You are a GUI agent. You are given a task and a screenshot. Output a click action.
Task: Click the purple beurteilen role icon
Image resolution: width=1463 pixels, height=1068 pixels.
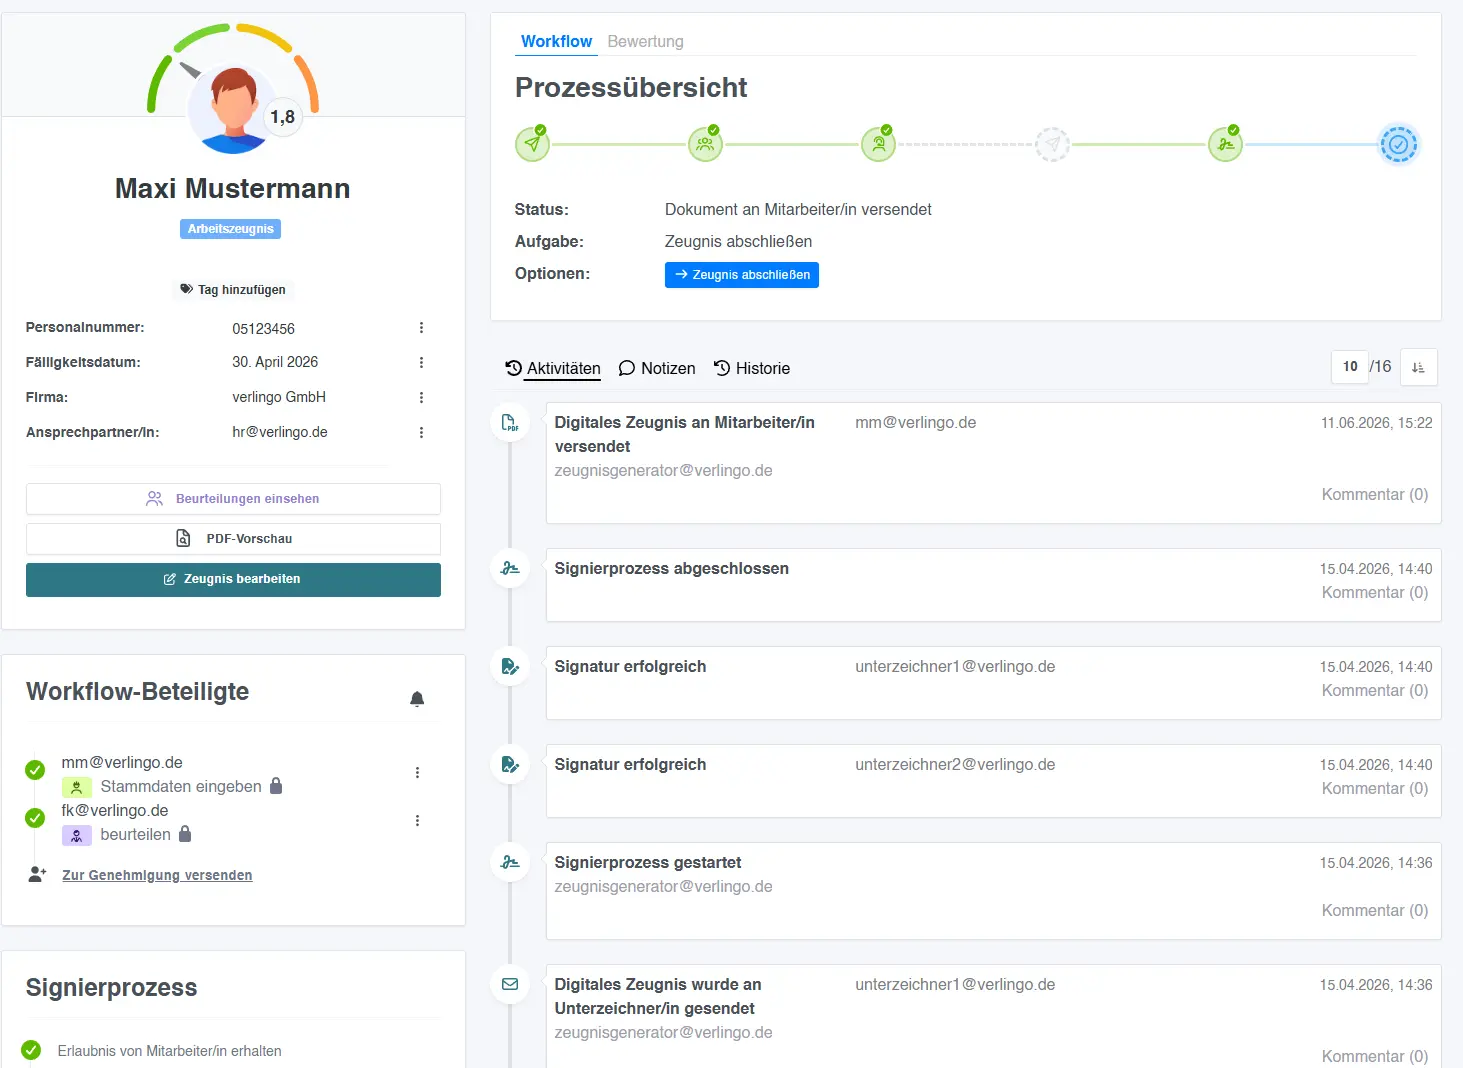(76, 835)
